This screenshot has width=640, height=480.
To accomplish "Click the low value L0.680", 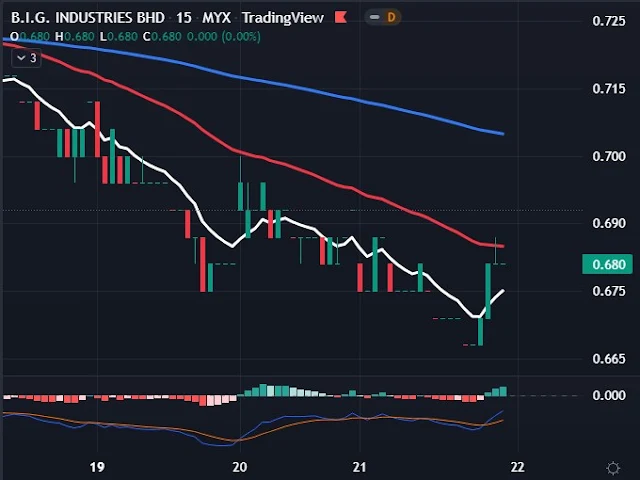I will click(x=119, y=37).
